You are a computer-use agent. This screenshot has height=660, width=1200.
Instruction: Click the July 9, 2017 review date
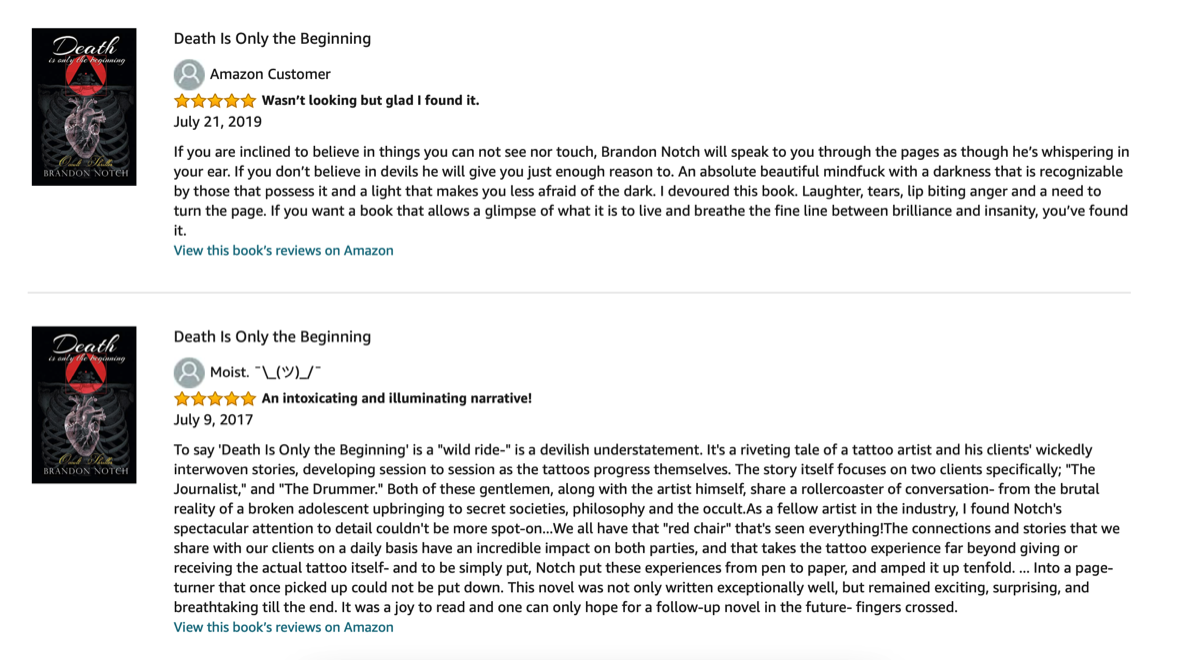tap(213, 420)
